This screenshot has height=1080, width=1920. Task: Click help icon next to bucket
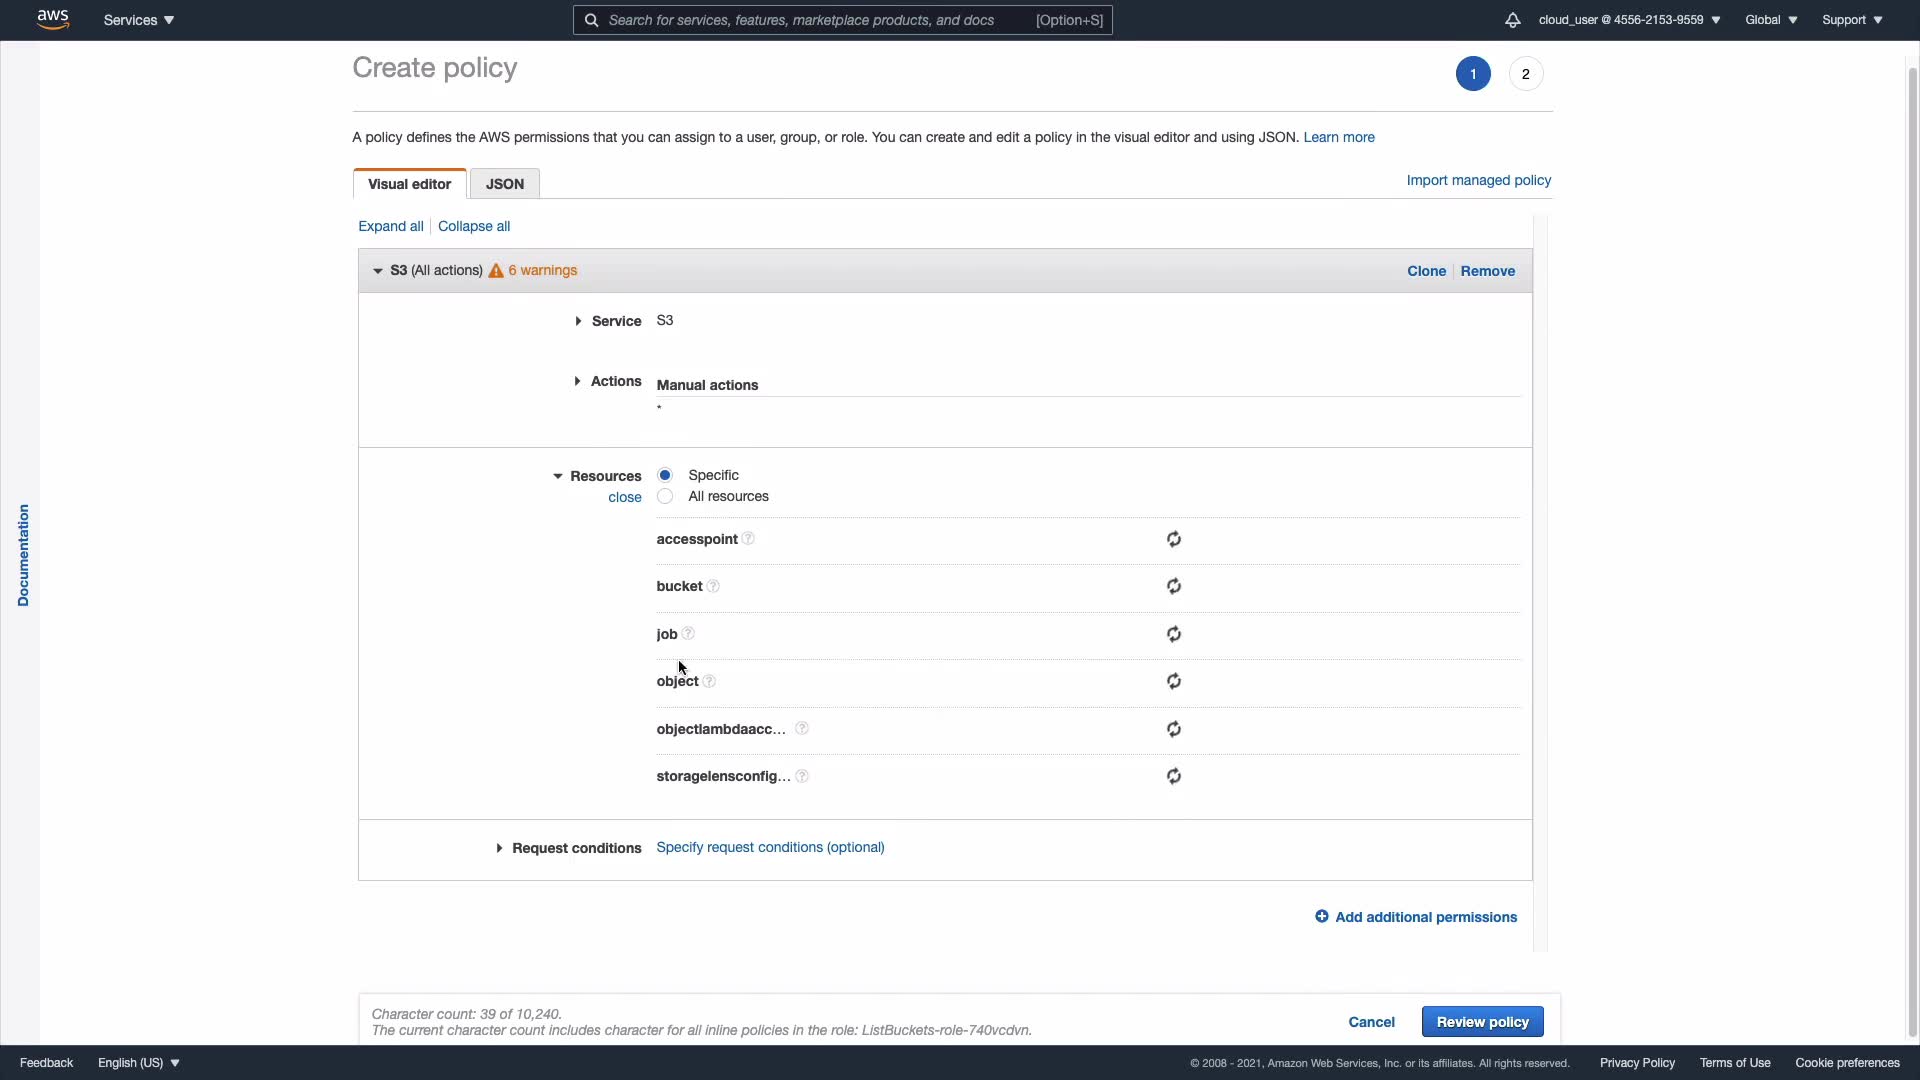(x=713, y=587)
